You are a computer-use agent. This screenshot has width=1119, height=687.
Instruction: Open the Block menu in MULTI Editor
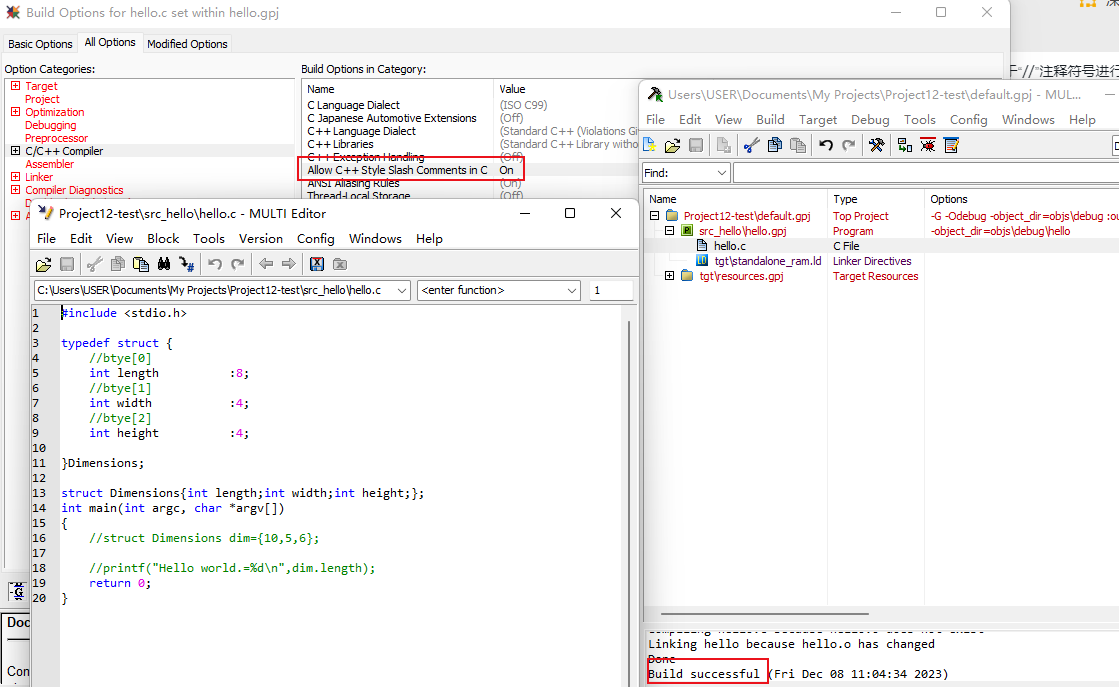pyautogui.click(x=163, y=239)
